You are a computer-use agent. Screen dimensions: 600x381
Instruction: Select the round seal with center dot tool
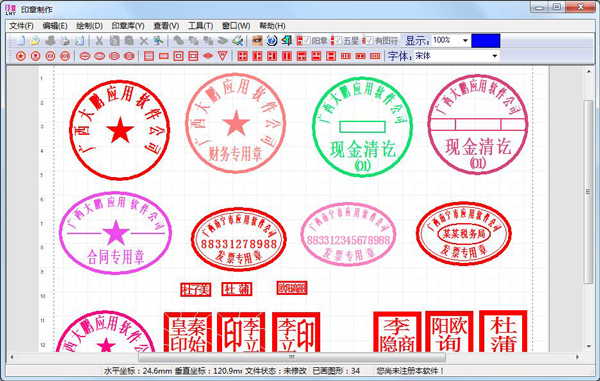36,56
